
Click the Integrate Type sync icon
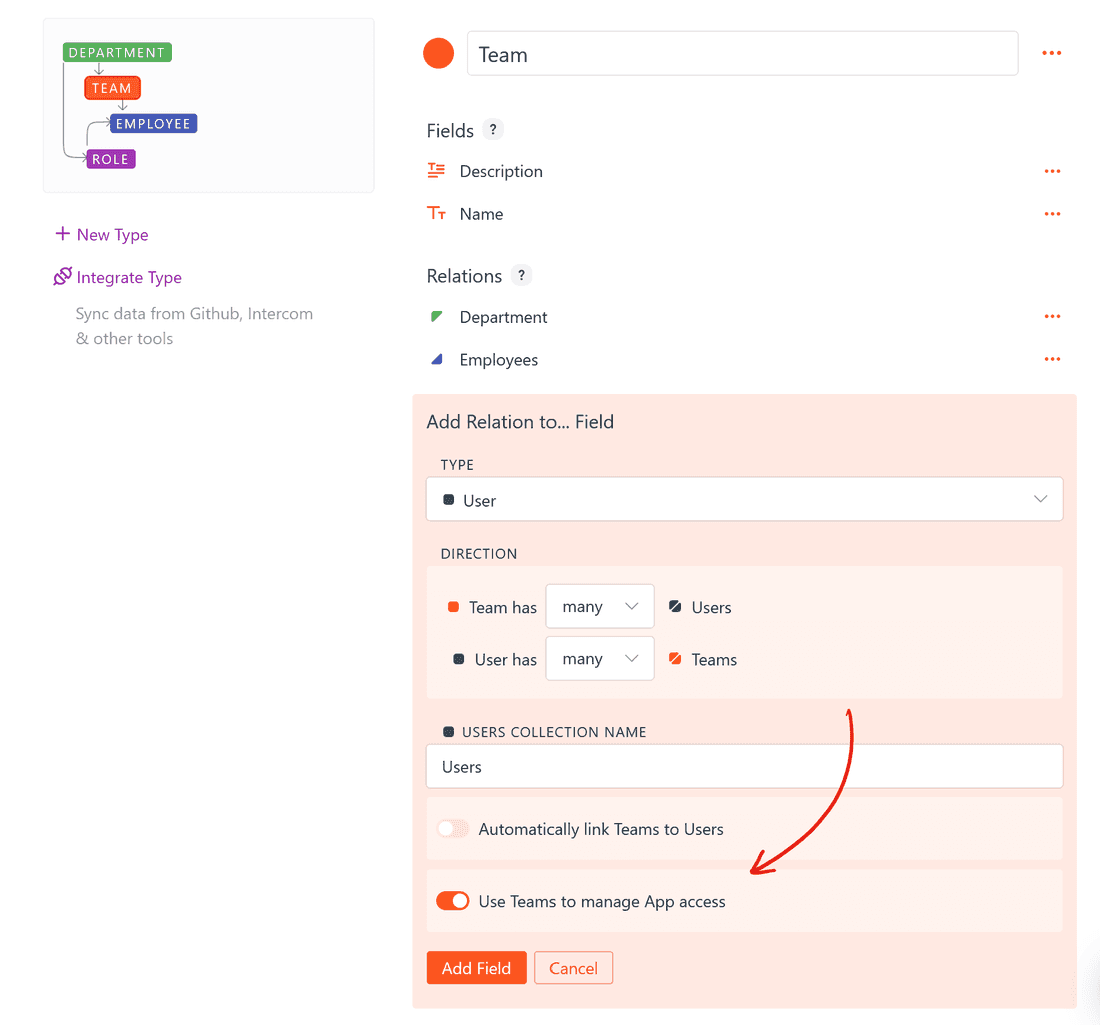tap(62, 277)
